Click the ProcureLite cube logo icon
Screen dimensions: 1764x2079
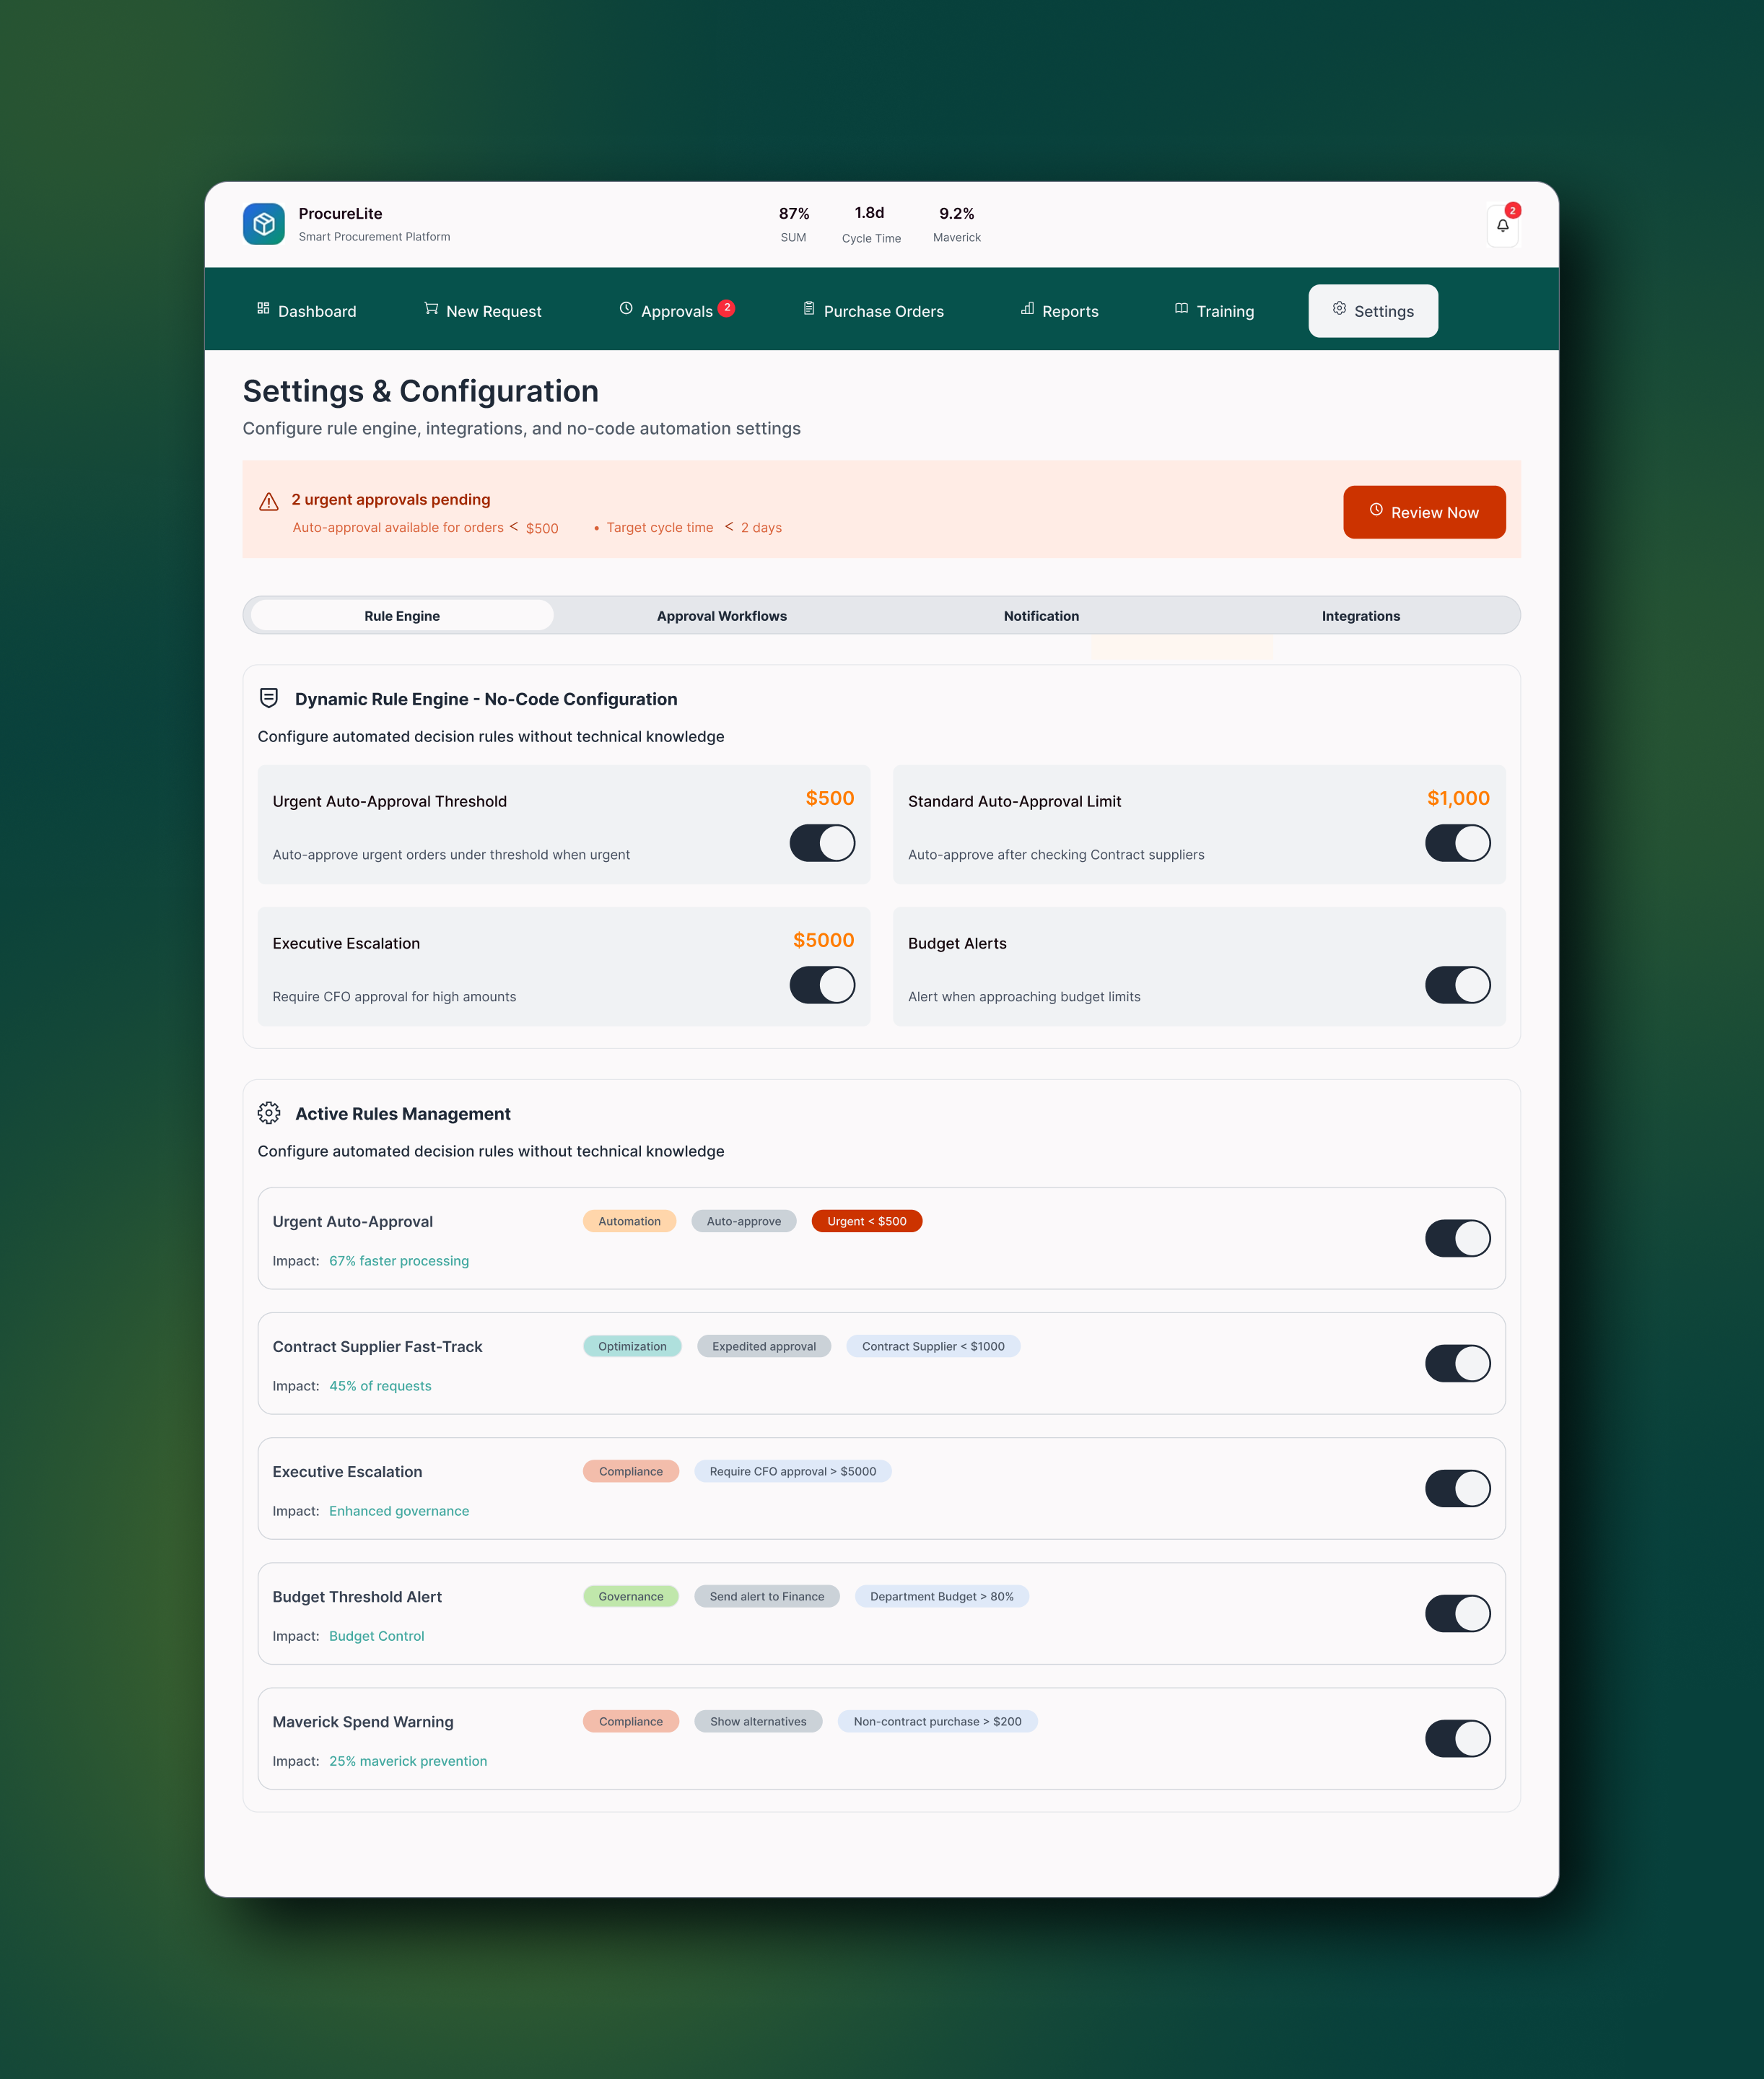263,224
